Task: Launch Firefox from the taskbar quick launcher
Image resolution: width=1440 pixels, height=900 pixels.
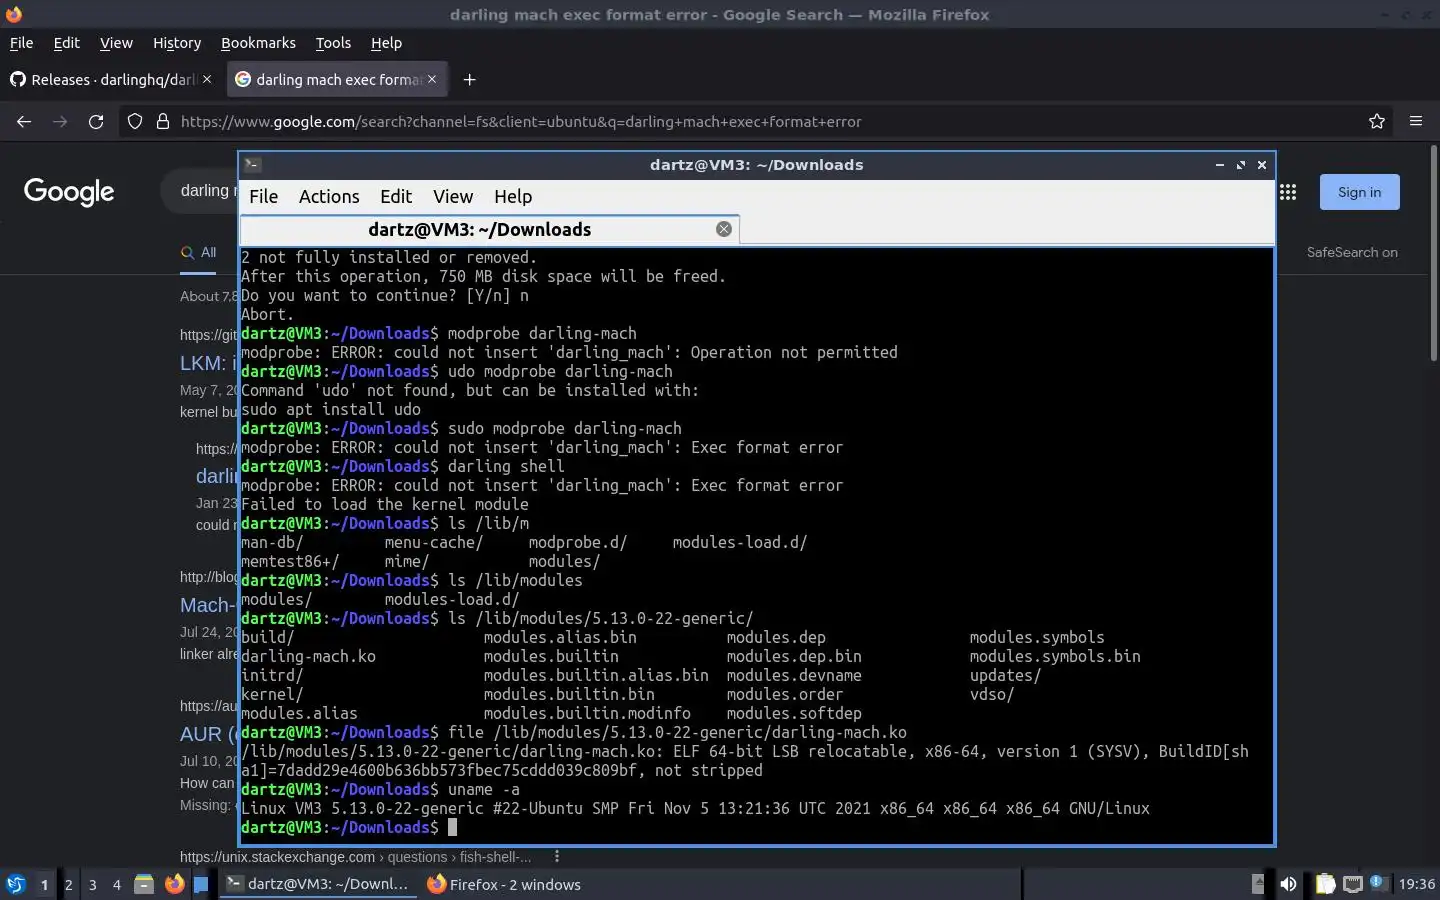Action: click(x=174, y=884)
